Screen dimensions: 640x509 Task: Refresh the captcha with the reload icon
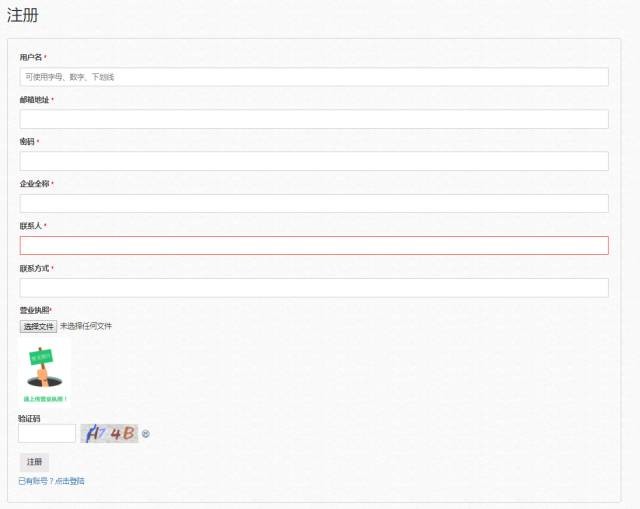[146, 434]
